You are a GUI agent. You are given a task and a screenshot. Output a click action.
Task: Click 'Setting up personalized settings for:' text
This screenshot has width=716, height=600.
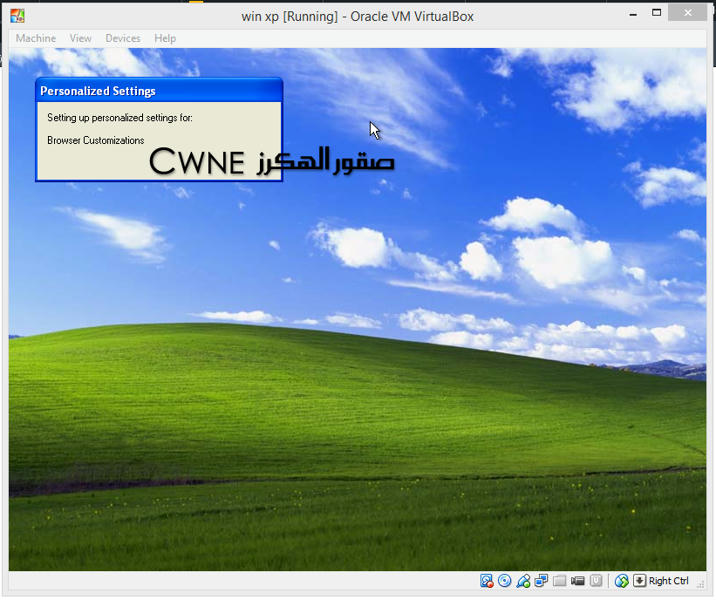click(x=120, y=118)
